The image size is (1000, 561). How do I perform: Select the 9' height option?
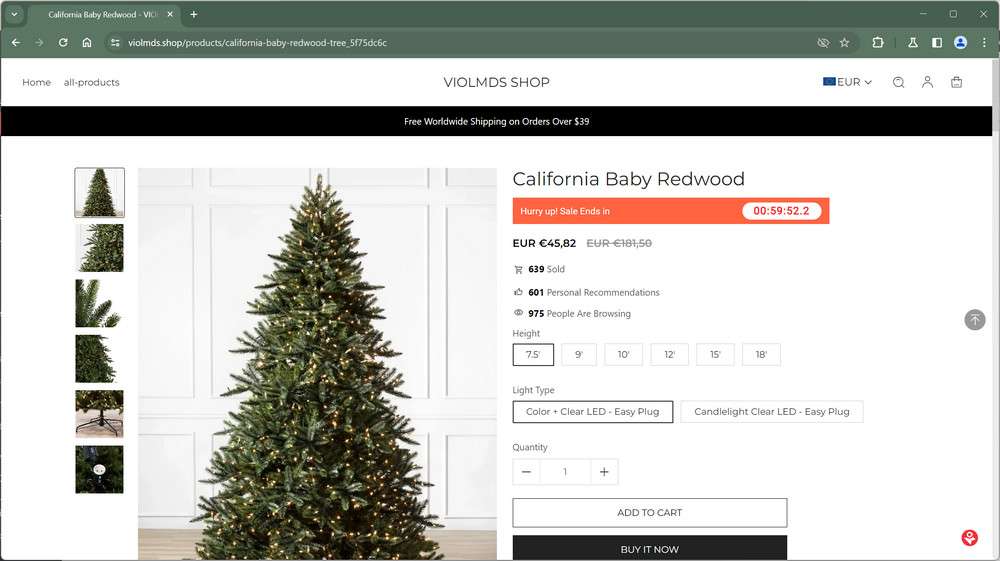tap(579, 354)
